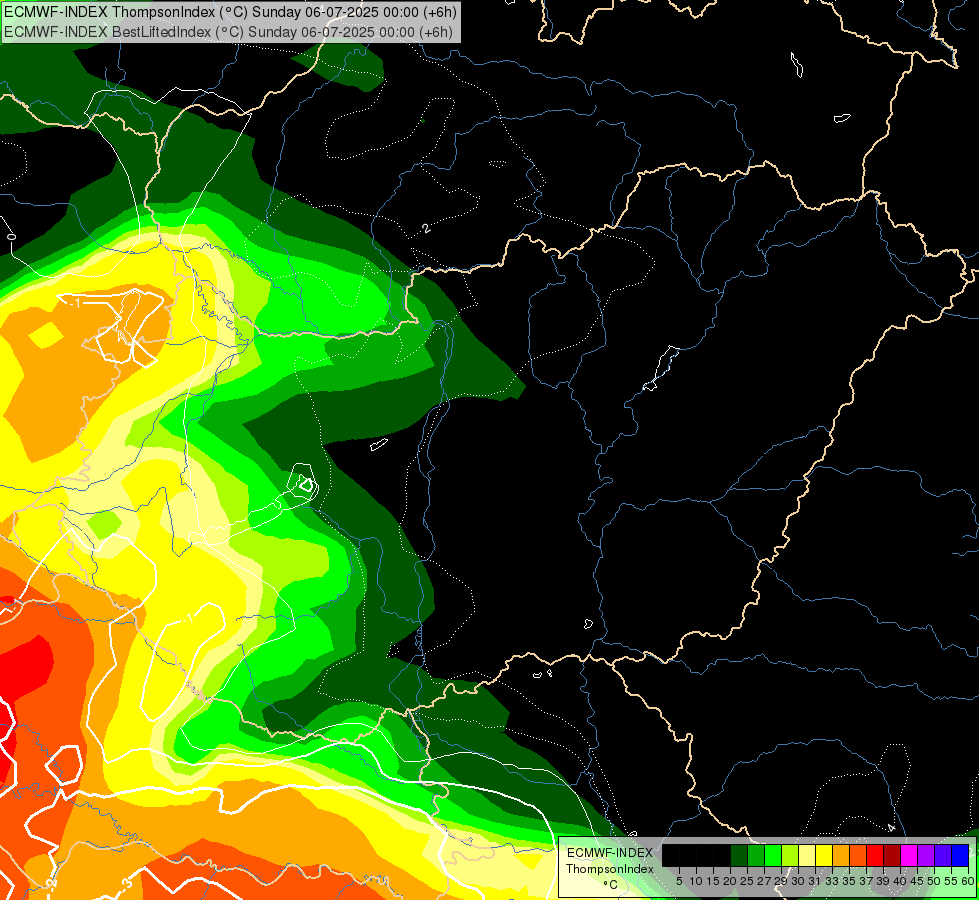Select the dark red legend swatch

point(892,855)
